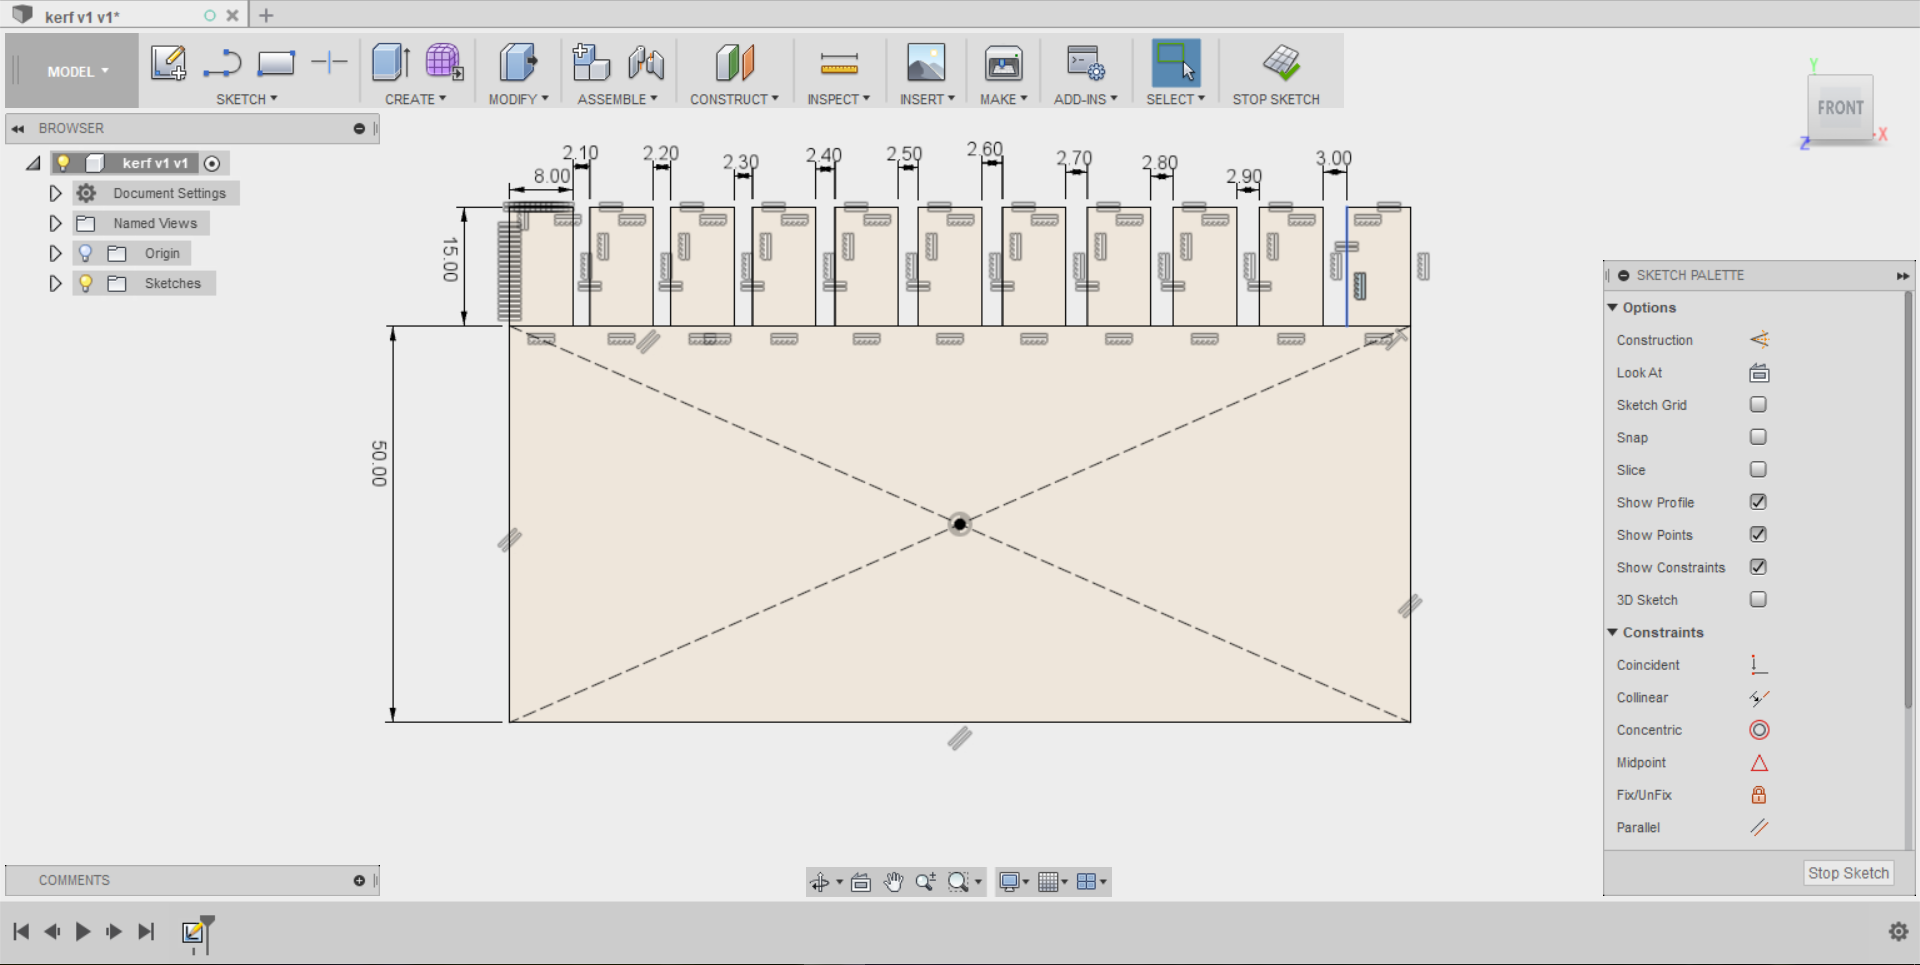Screen dimensions: 1920x965
Task: Jump to end of timeline
Action: tap(146, 932)
